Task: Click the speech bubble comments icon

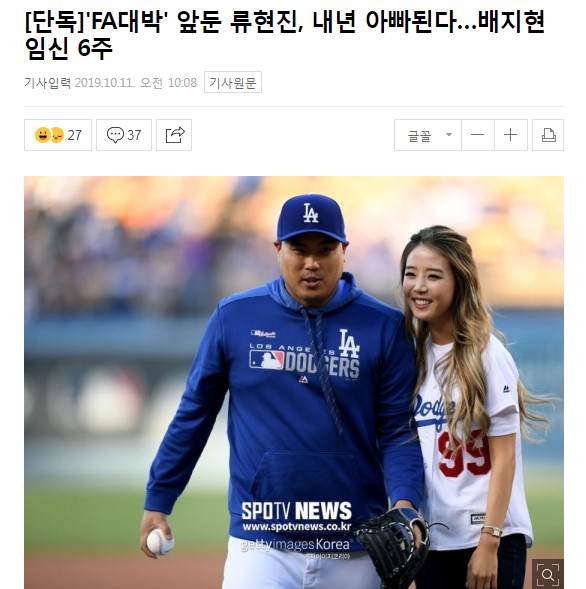Action: pyautogui.click(x=115, y=135)
